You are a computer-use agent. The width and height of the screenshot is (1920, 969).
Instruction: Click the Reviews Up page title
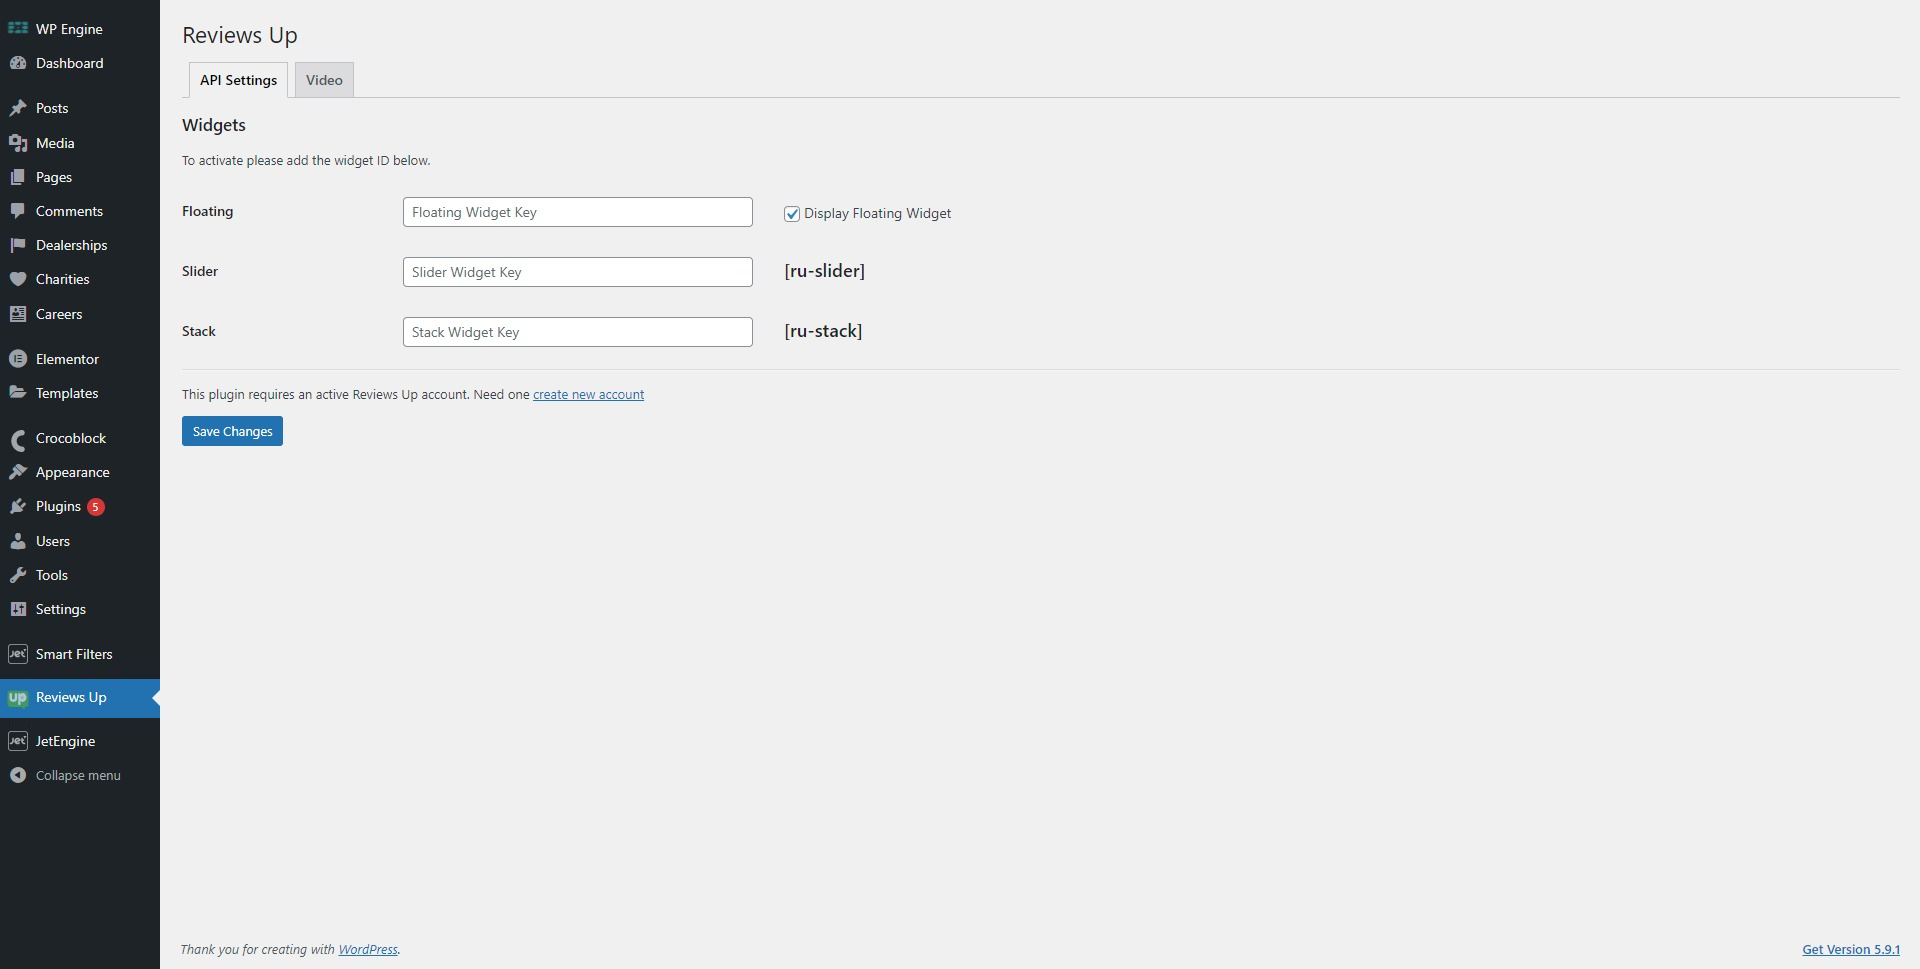point(240,35)
